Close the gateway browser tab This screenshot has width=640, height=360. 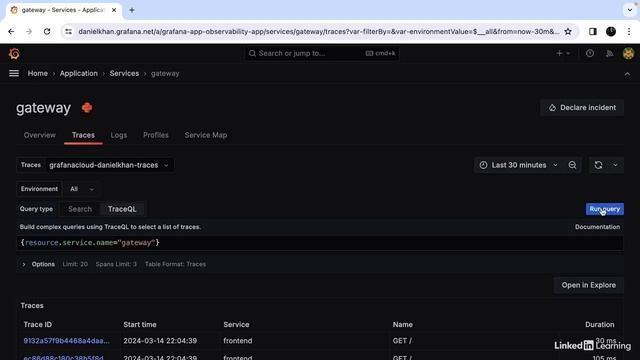coord(114,10)
